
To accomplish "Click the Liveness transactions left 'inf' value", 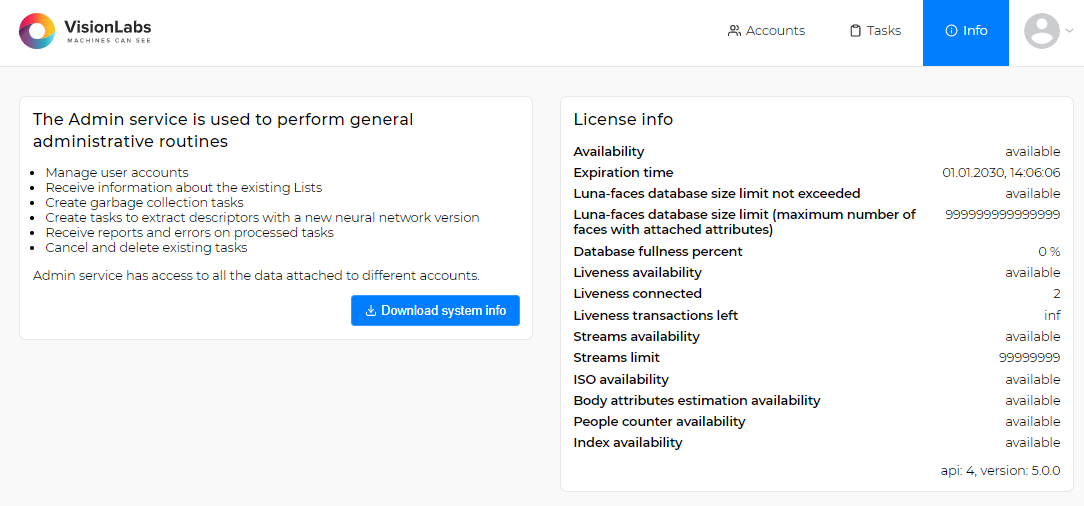I will [1052, 316].
